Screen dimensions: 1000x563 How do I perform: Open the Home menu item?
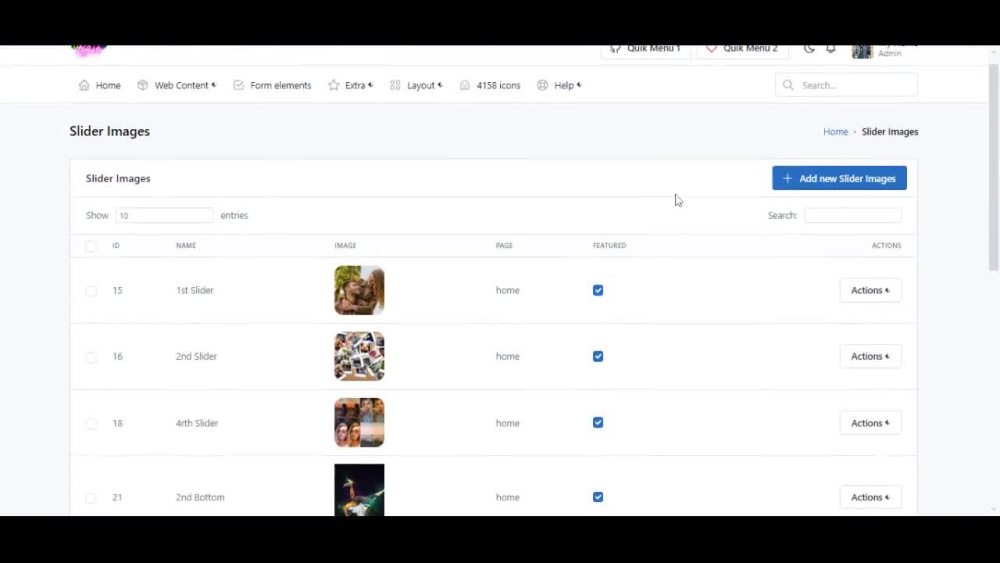[x=99, y=85]
